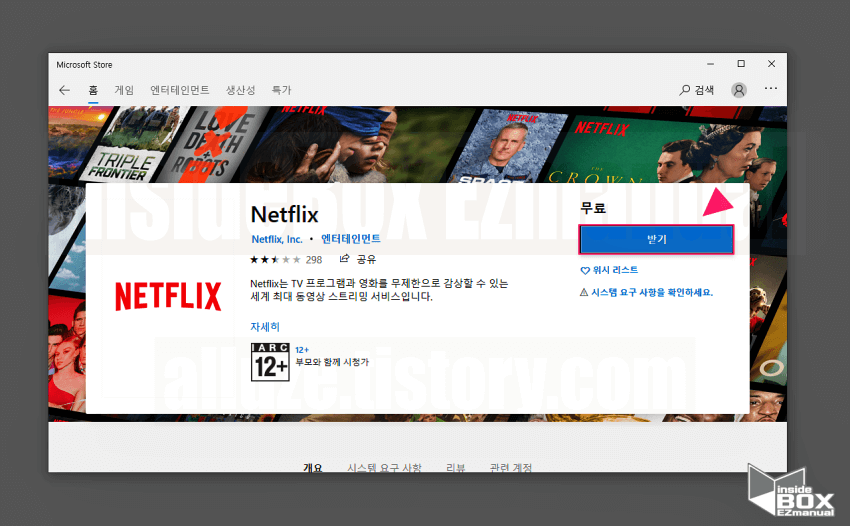Open the user account avatar icon

coord(739,90)
